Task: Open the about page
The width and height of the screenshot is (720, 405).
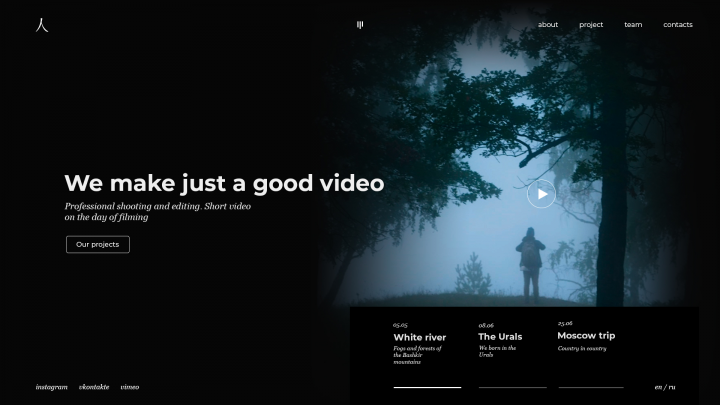Action: coord(548,25)
